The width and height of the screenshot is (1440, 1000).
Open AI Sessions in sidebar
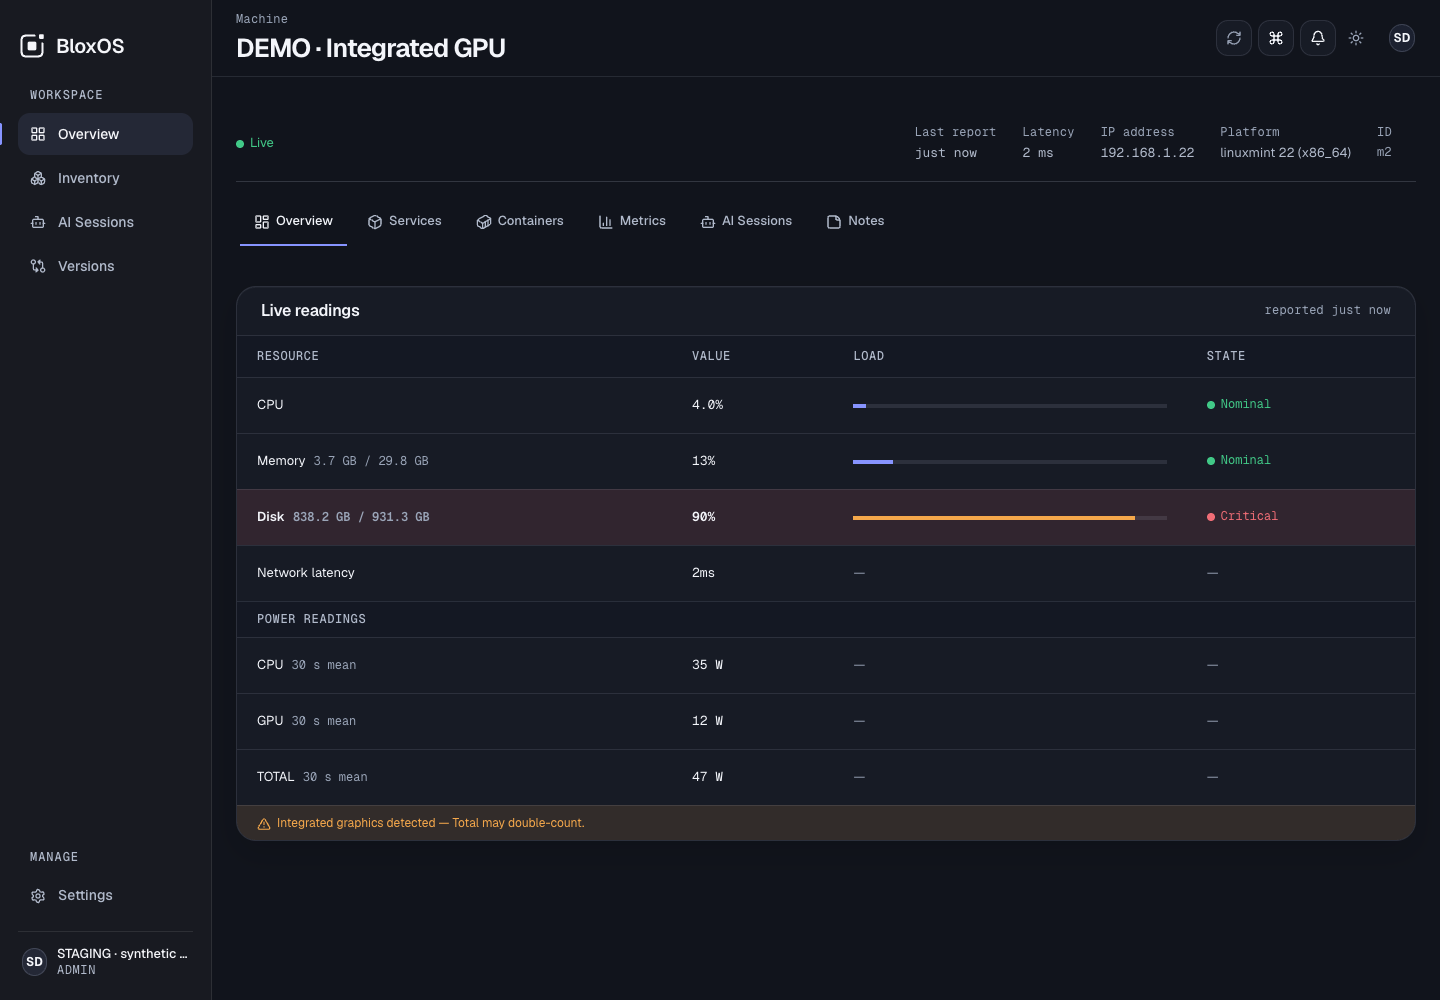pyautogui.click(x=105, y=222)
